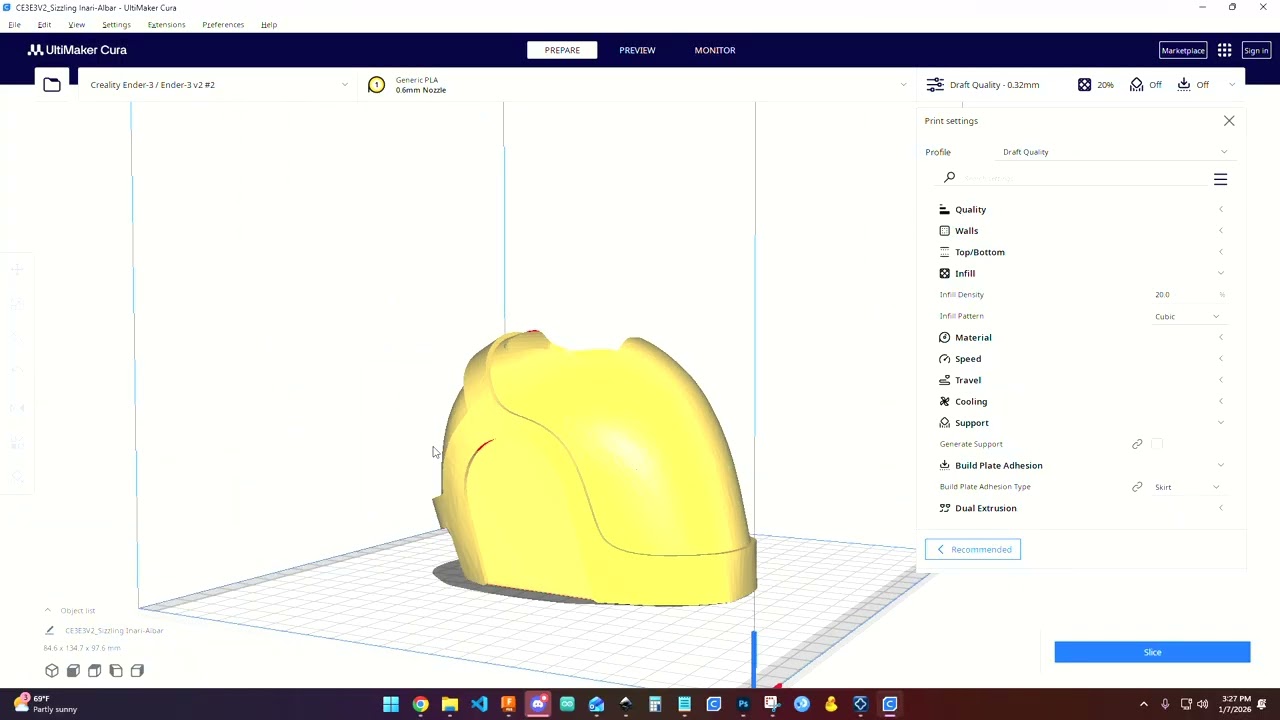Expand the Top/Bottom settings section
The image size is (1280, 720).
[1082, 252]
